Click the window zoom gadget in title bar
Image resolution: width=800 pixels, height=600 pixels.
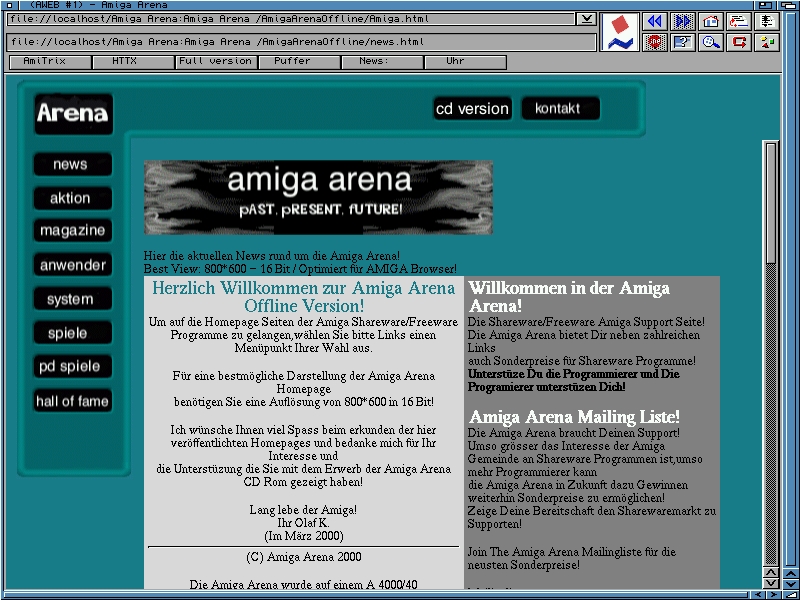(765, 5)
